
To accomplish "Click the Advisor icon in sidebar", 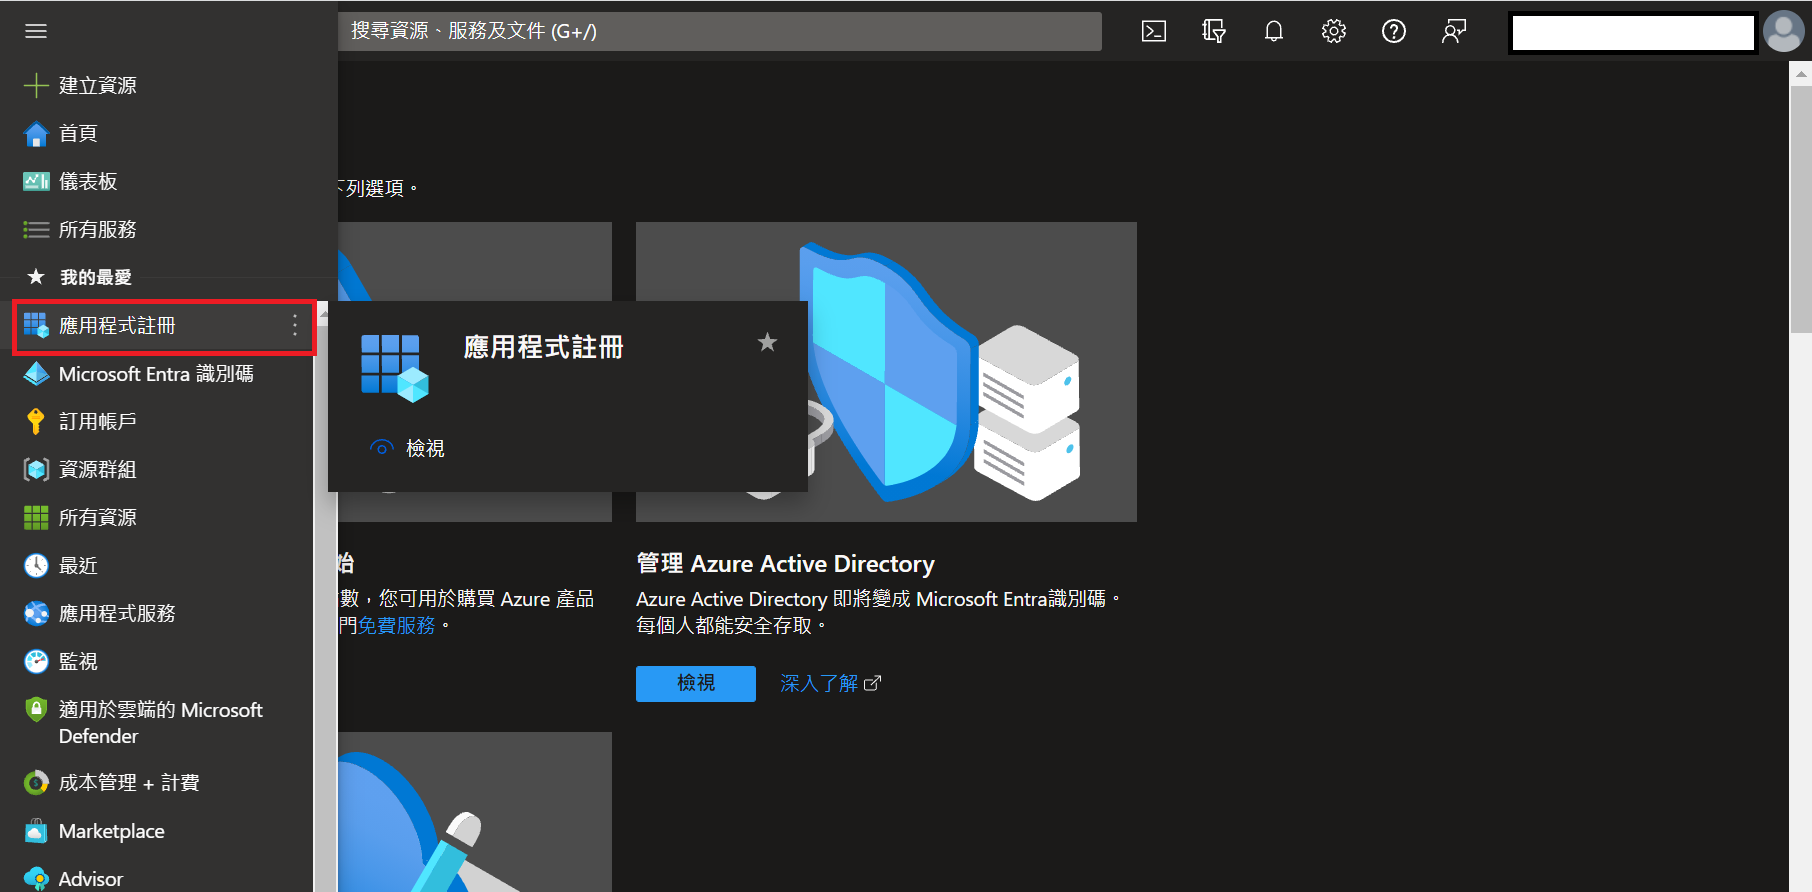I will (x=36, y=879).
